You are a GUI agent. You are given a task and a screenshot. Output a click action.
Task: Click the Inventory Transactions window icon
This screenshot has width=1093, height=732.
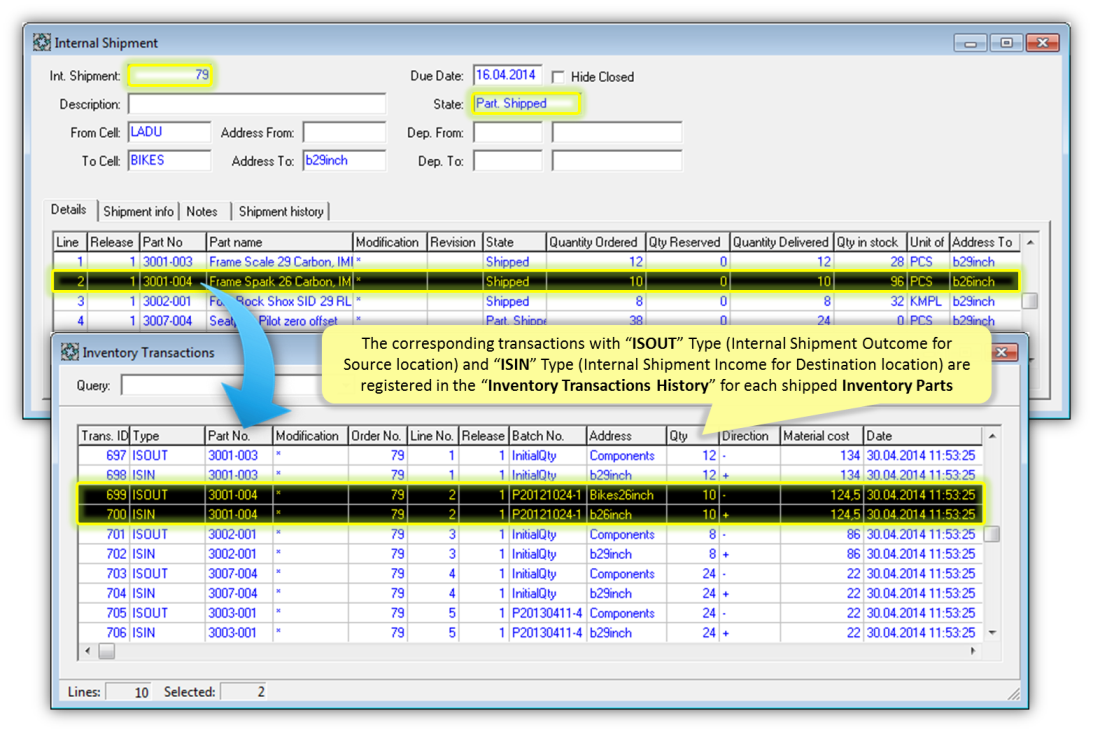tap(69, 352)
